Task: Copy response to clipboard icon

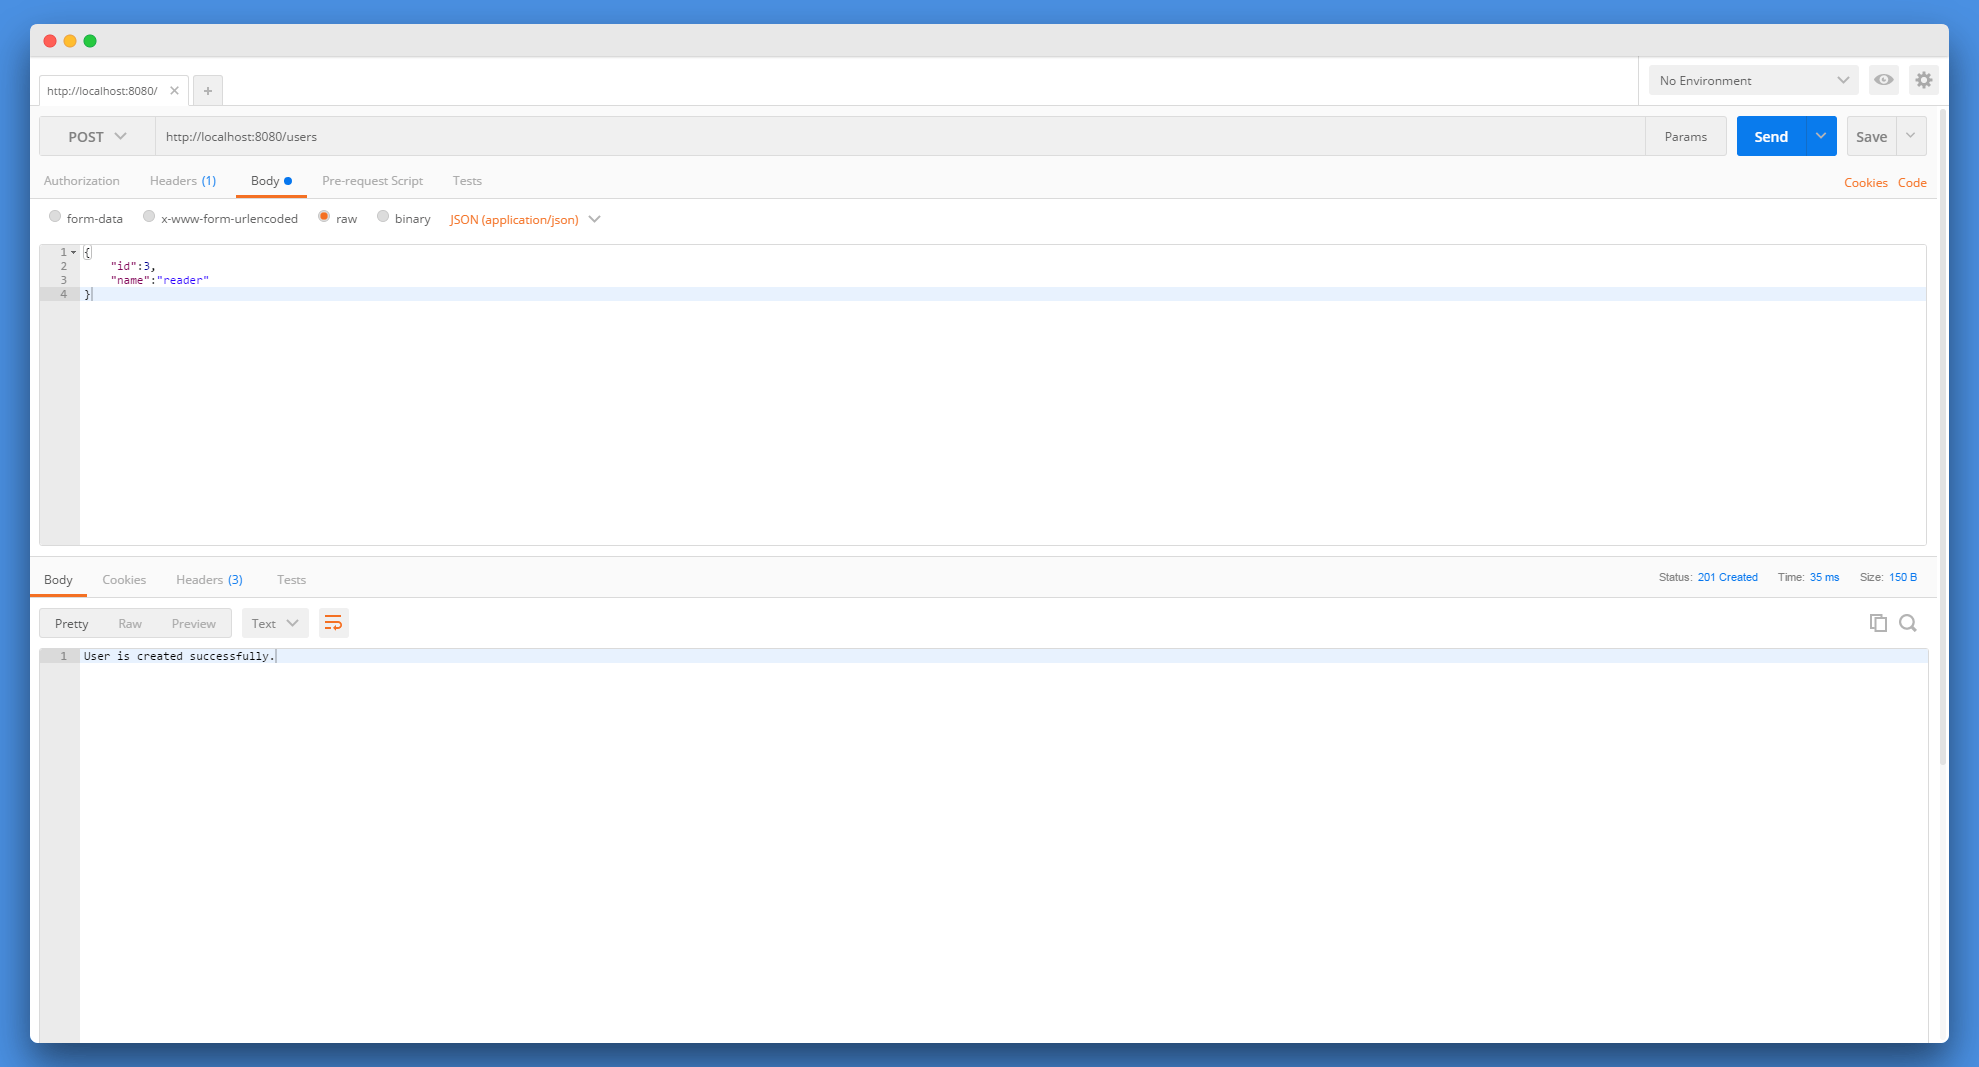Action: 1878,623
